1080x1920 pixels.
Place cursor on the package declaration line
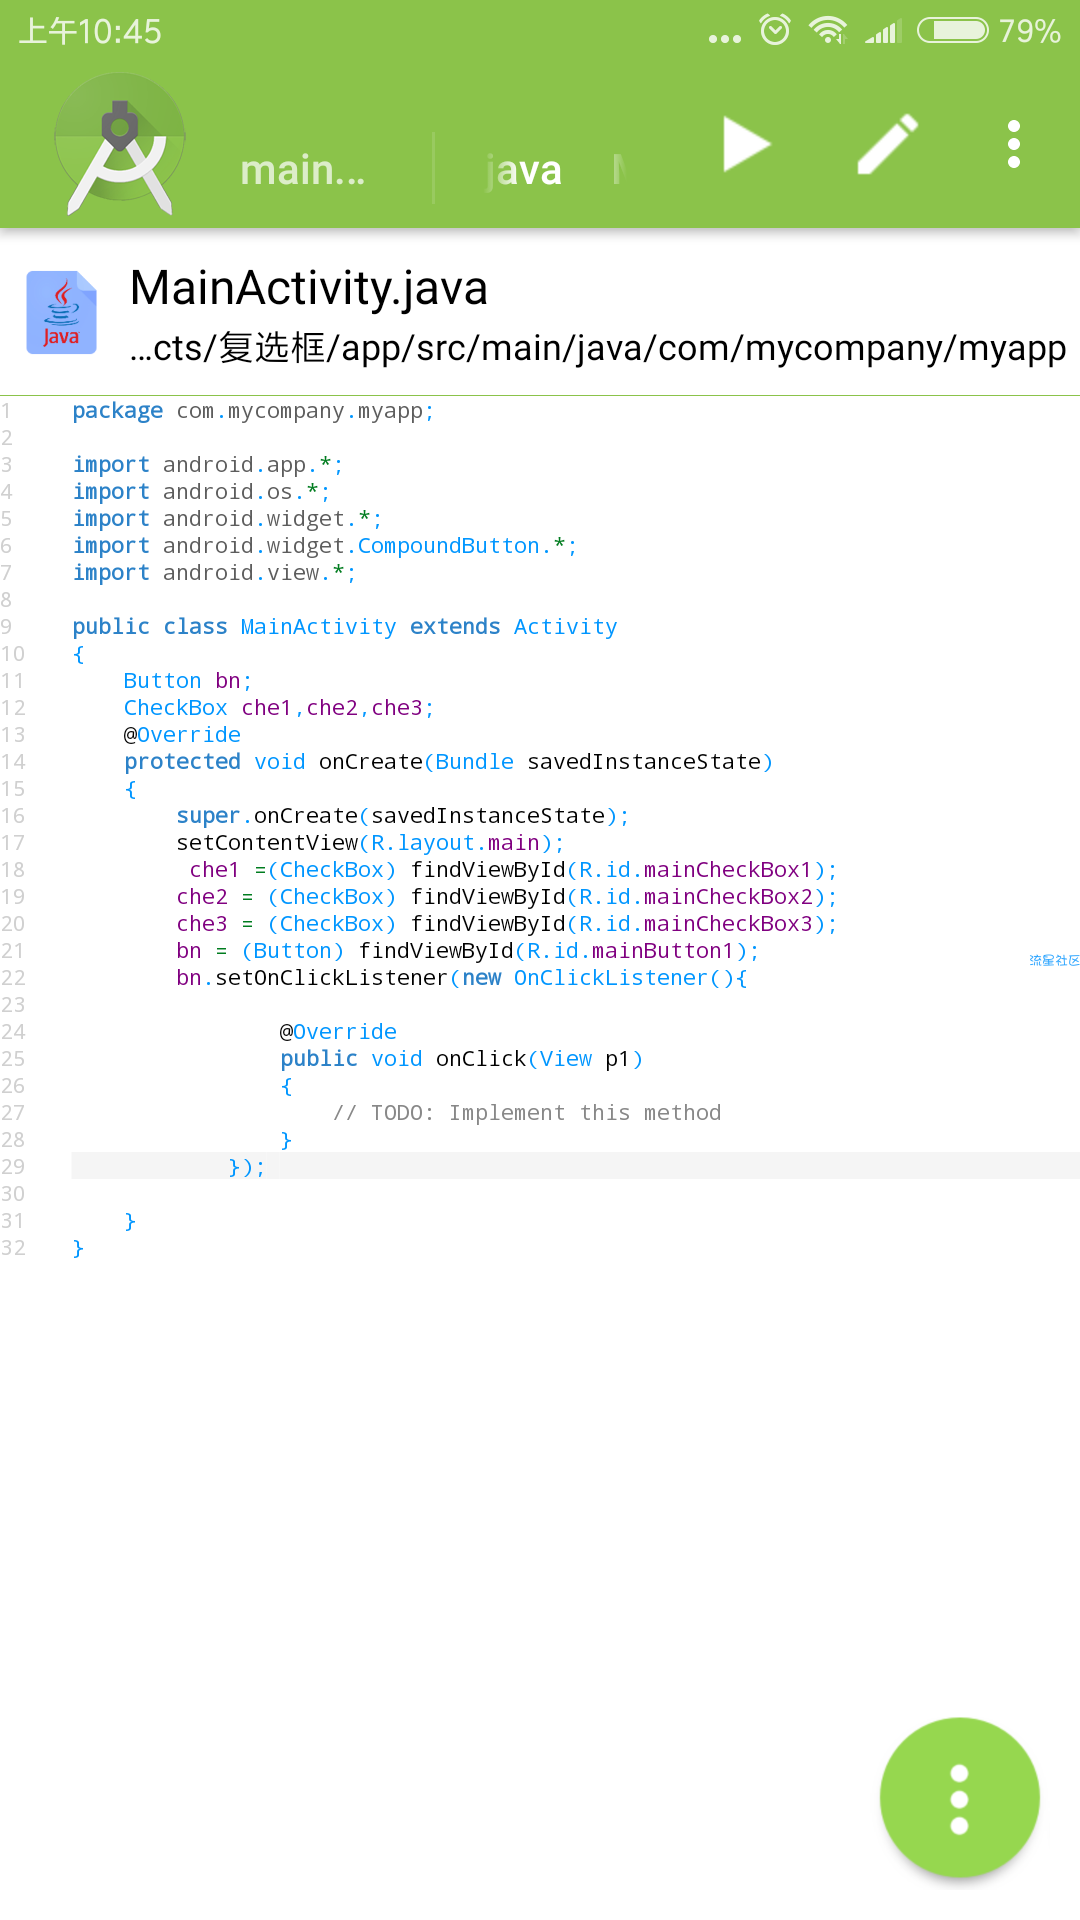click(x=253, y=411)
